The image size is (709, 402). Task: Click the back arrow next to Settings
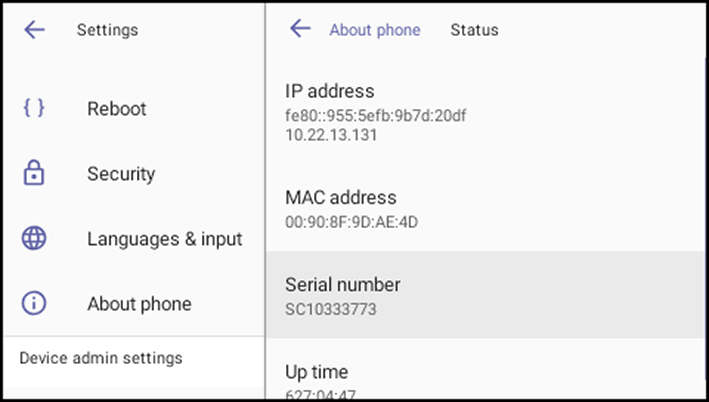click(34, 30)
